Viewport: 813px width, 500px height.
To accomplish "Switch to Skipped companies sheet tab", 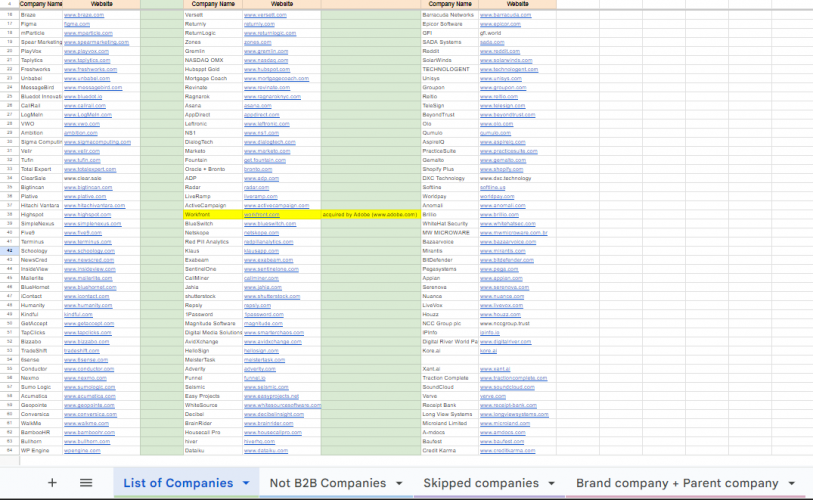I will click(481, 483).
